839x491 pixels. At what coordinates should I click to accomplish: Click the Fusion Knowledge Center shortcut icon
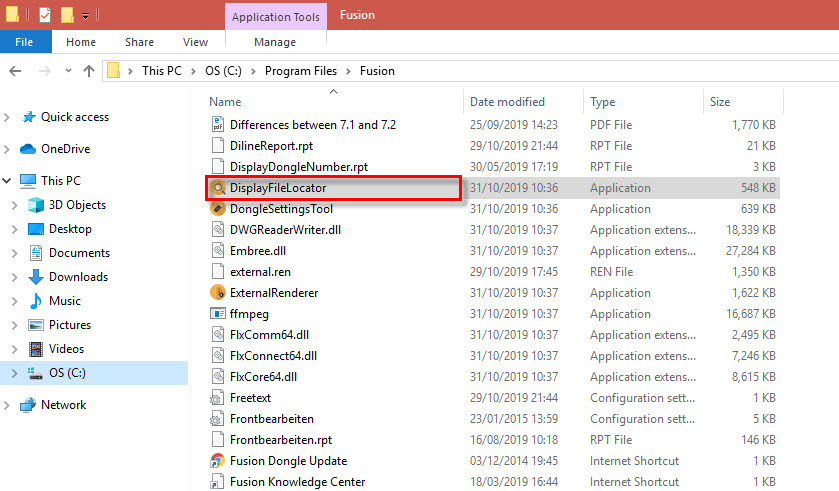[217, 481]
